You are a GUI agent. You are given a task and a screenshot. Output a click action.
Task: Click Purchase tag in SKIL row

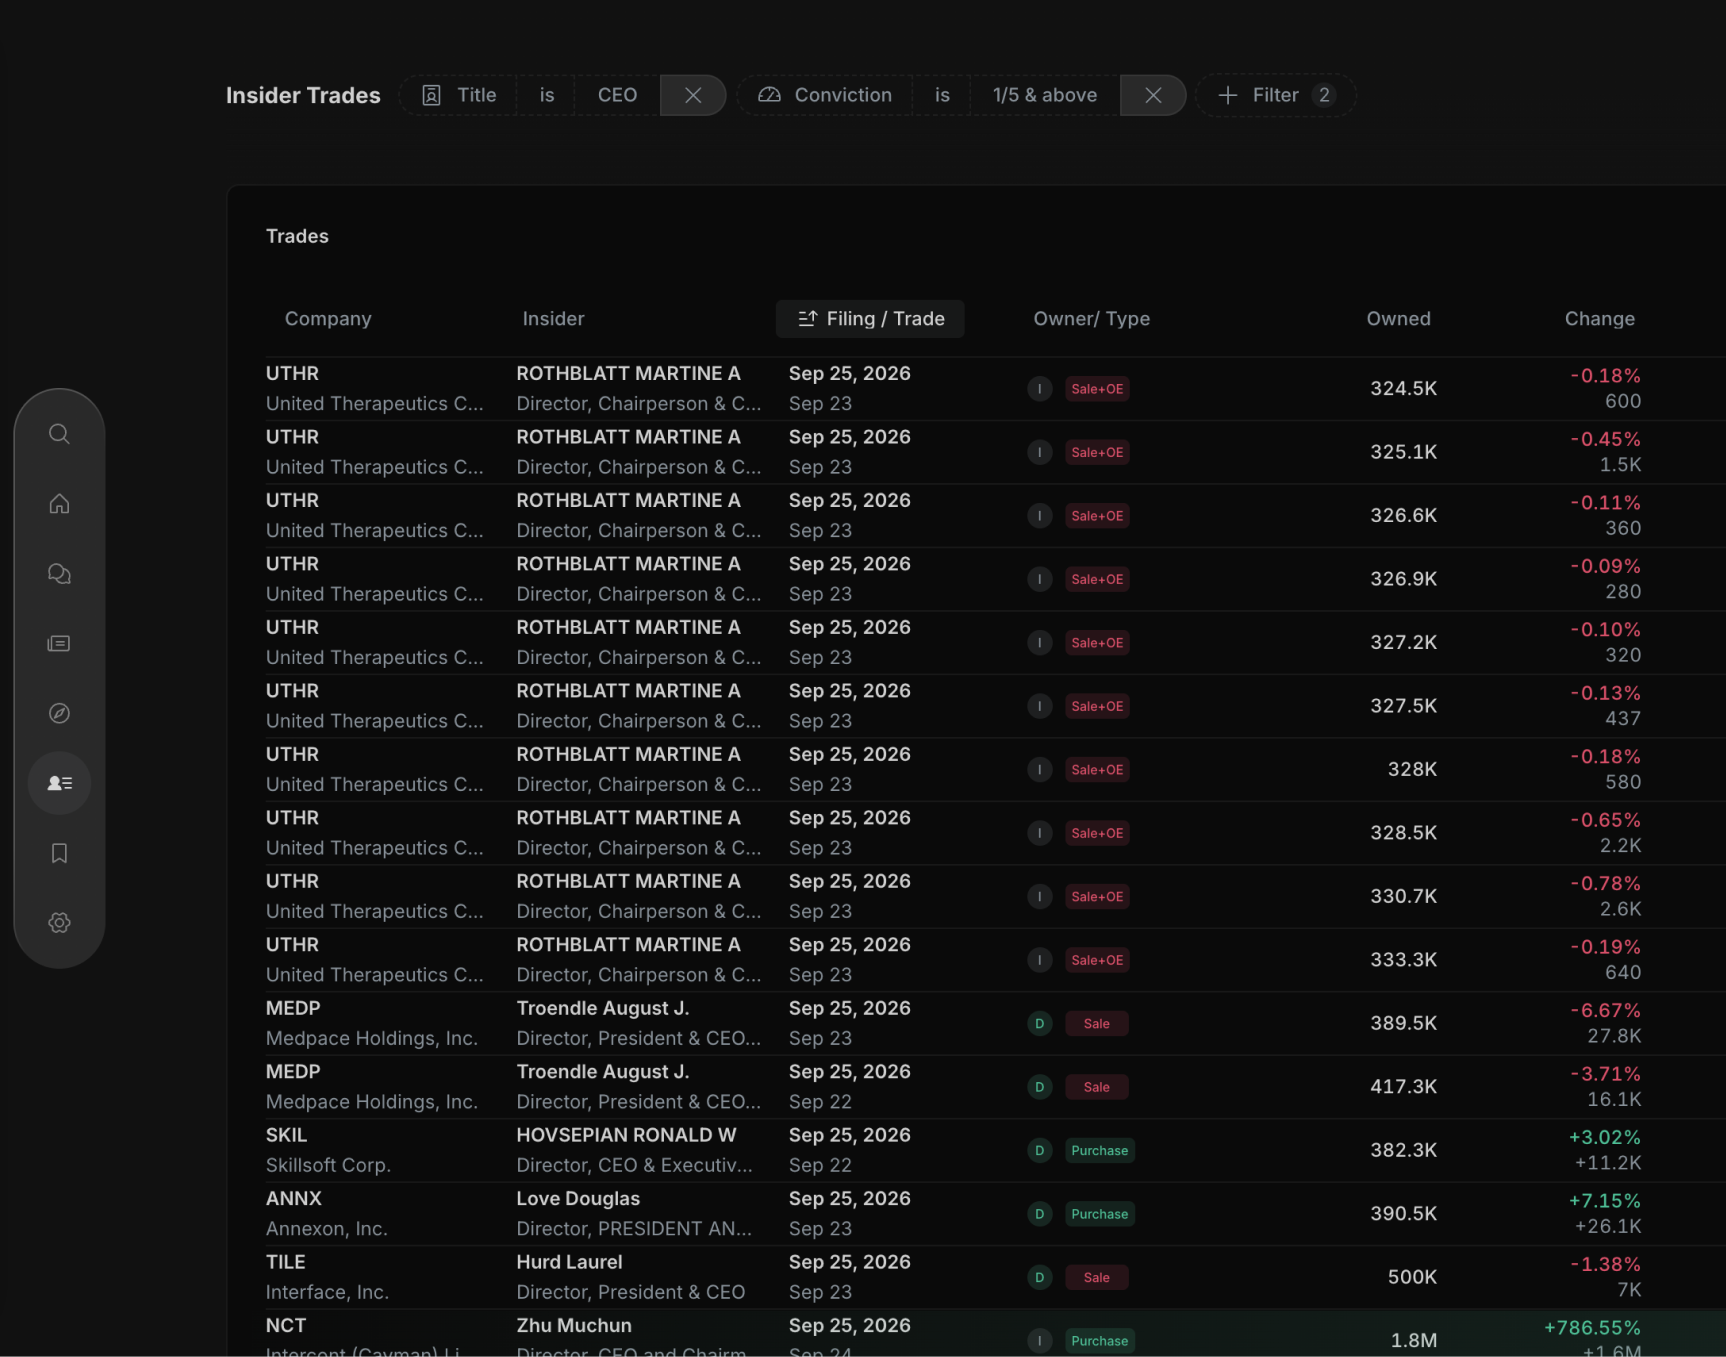point(1099,1150)
